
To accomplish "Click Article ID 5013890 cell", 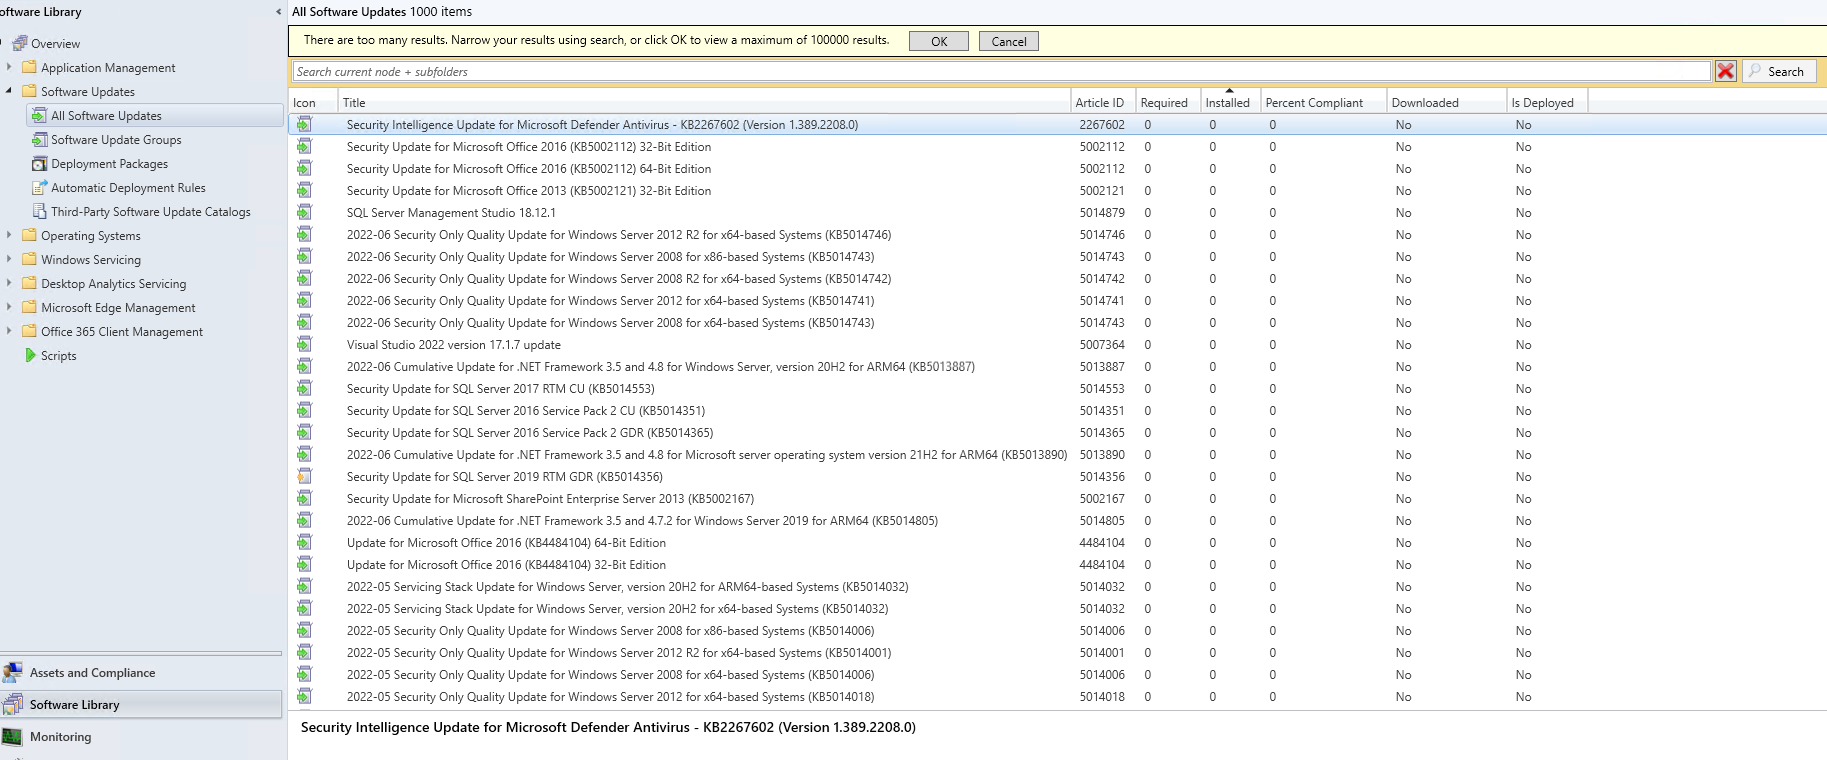I will 1102,454.
